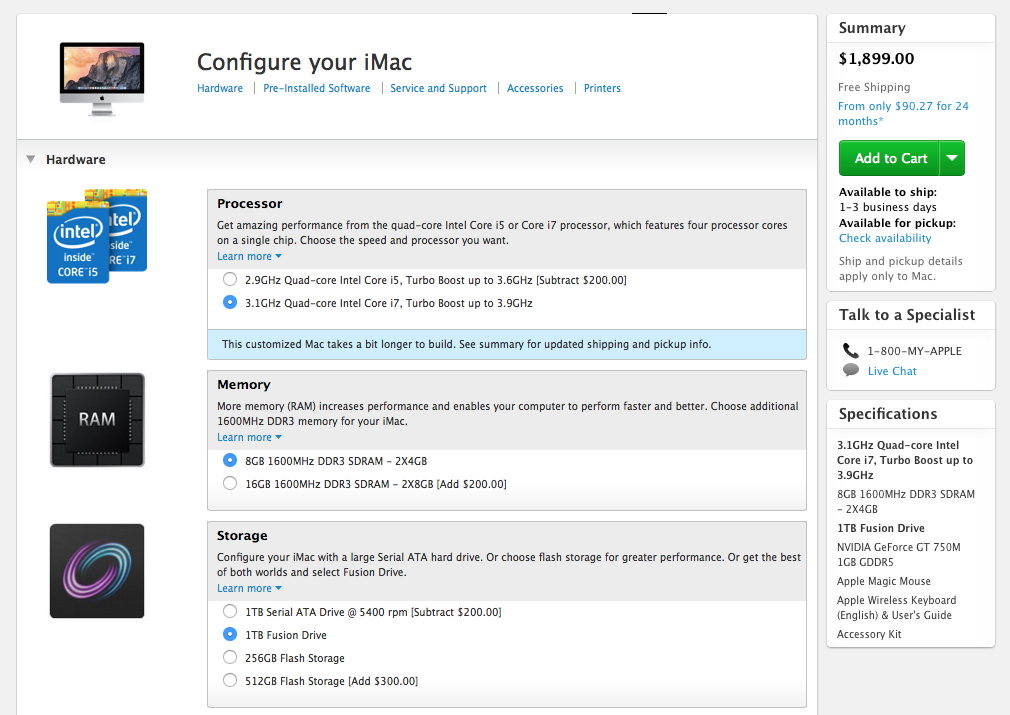Select 512GB Flash Storage option
1010x715 pixels.
[230, 680]
